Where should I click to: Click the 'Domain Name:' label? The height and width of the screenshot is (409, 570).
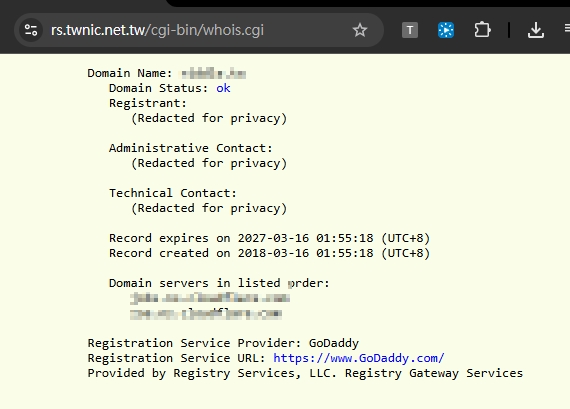pos(130,73)
